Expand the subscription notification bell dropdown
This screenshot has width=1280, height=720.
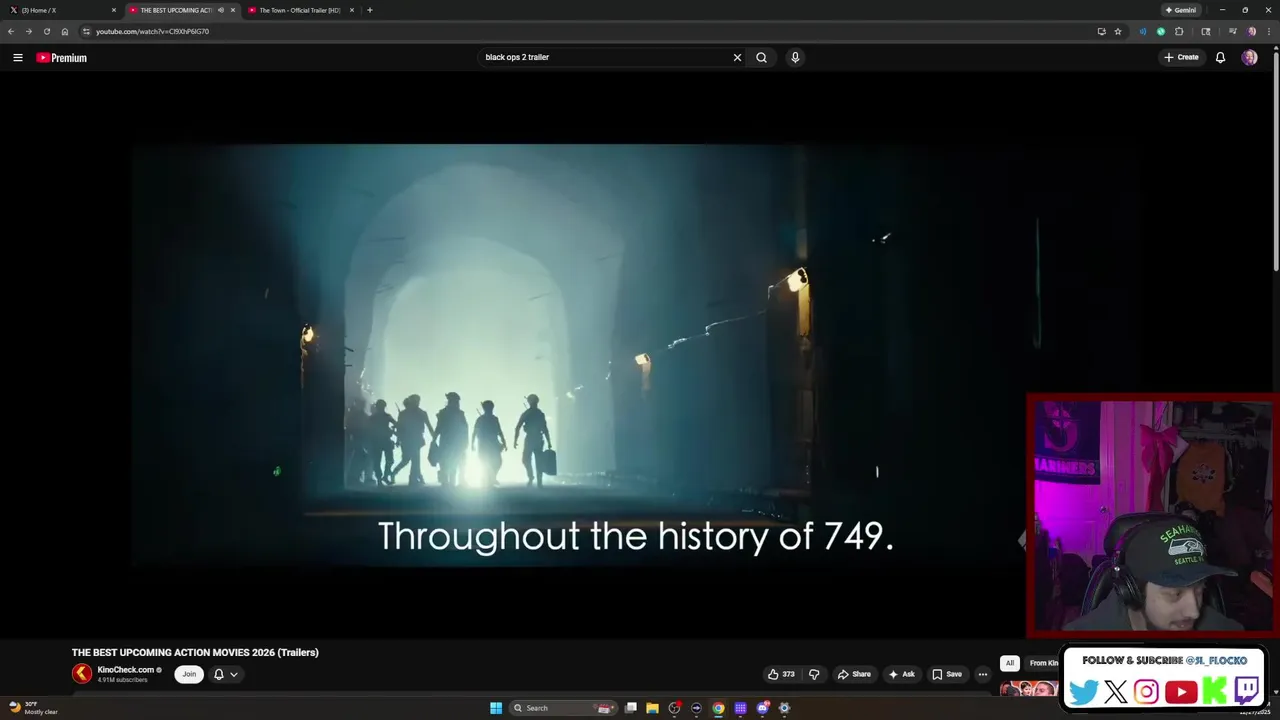(x=226, y=674)
